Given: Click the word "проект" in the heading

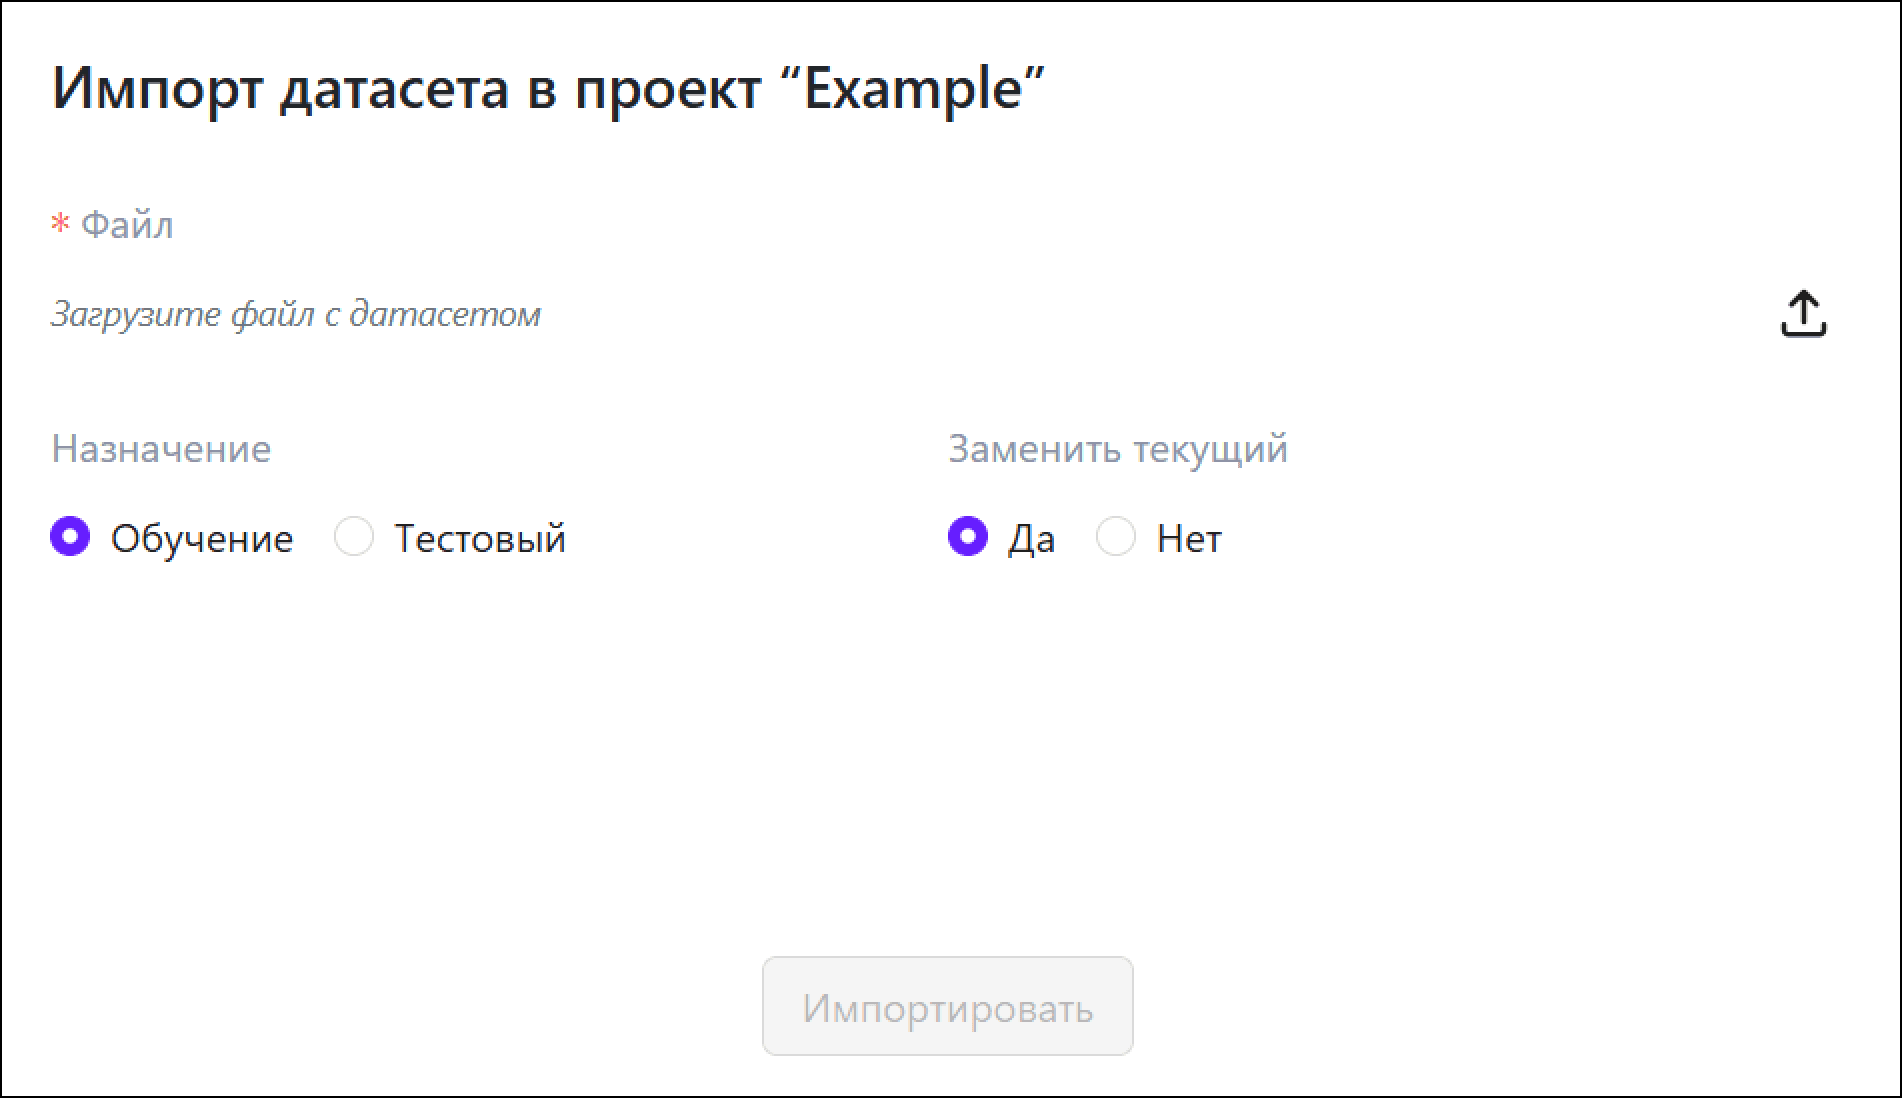Looking at the screenshot, I should pos(667,89).
